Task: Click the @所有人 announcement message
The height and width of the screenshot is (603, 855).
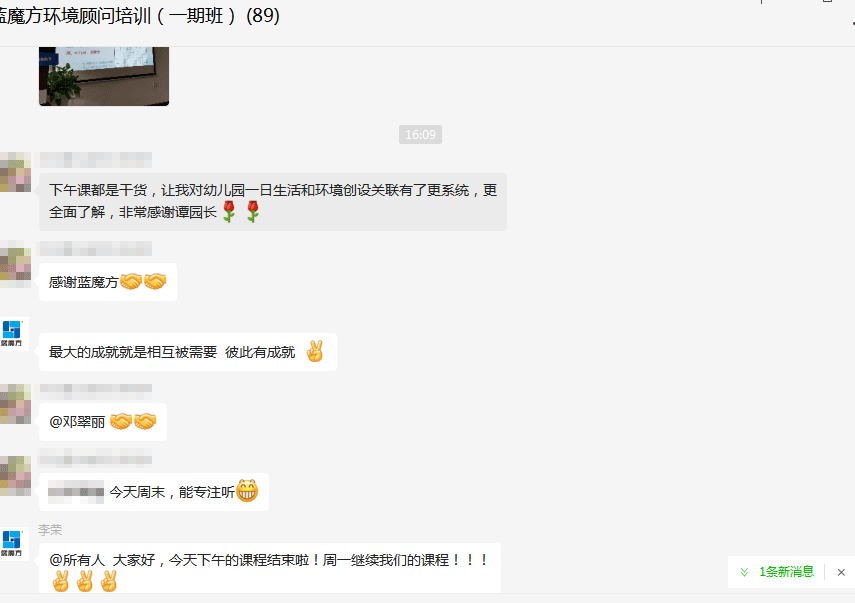Action: point(270,569)
